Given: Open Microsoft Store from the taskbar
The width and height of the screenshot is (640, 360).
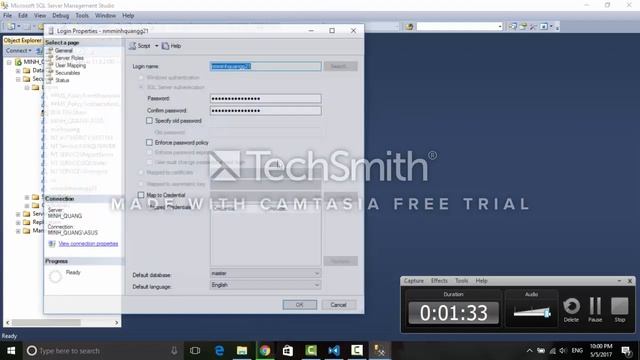Looking at the screenshot, I should [288, 351].
